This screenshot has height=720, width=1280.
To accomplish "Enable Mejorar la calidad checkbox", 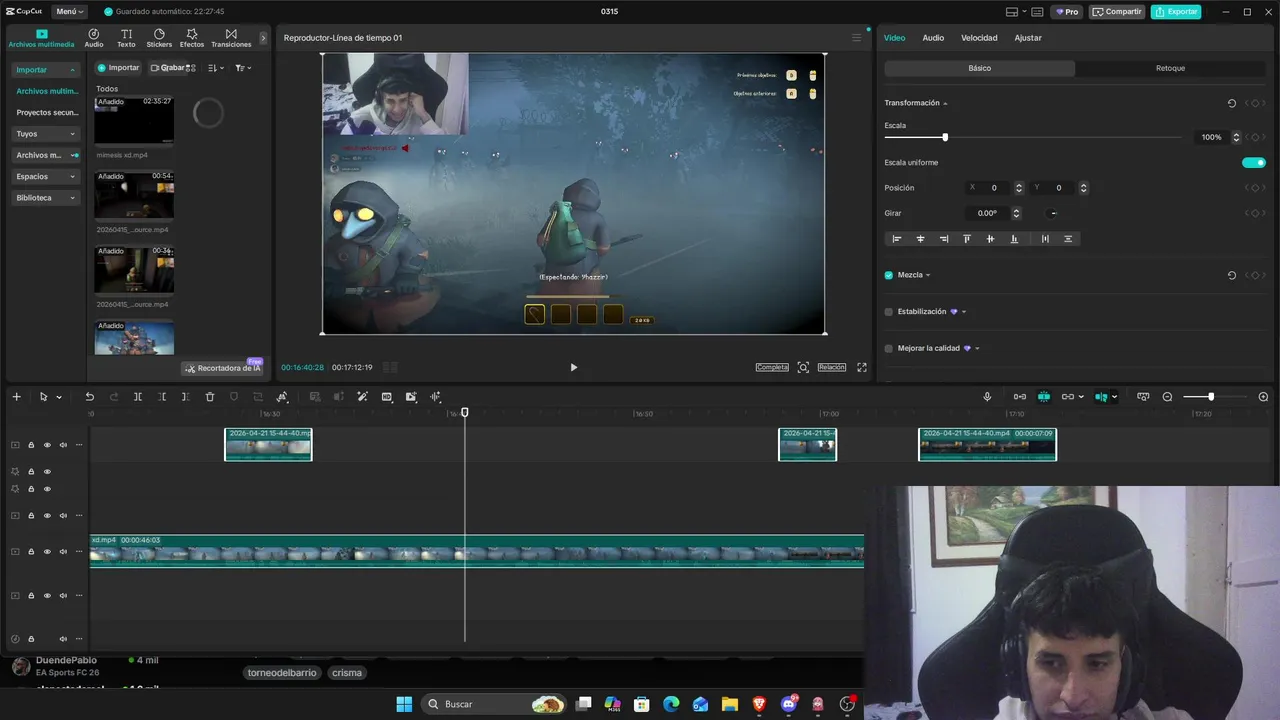I will tap(888, 349).
